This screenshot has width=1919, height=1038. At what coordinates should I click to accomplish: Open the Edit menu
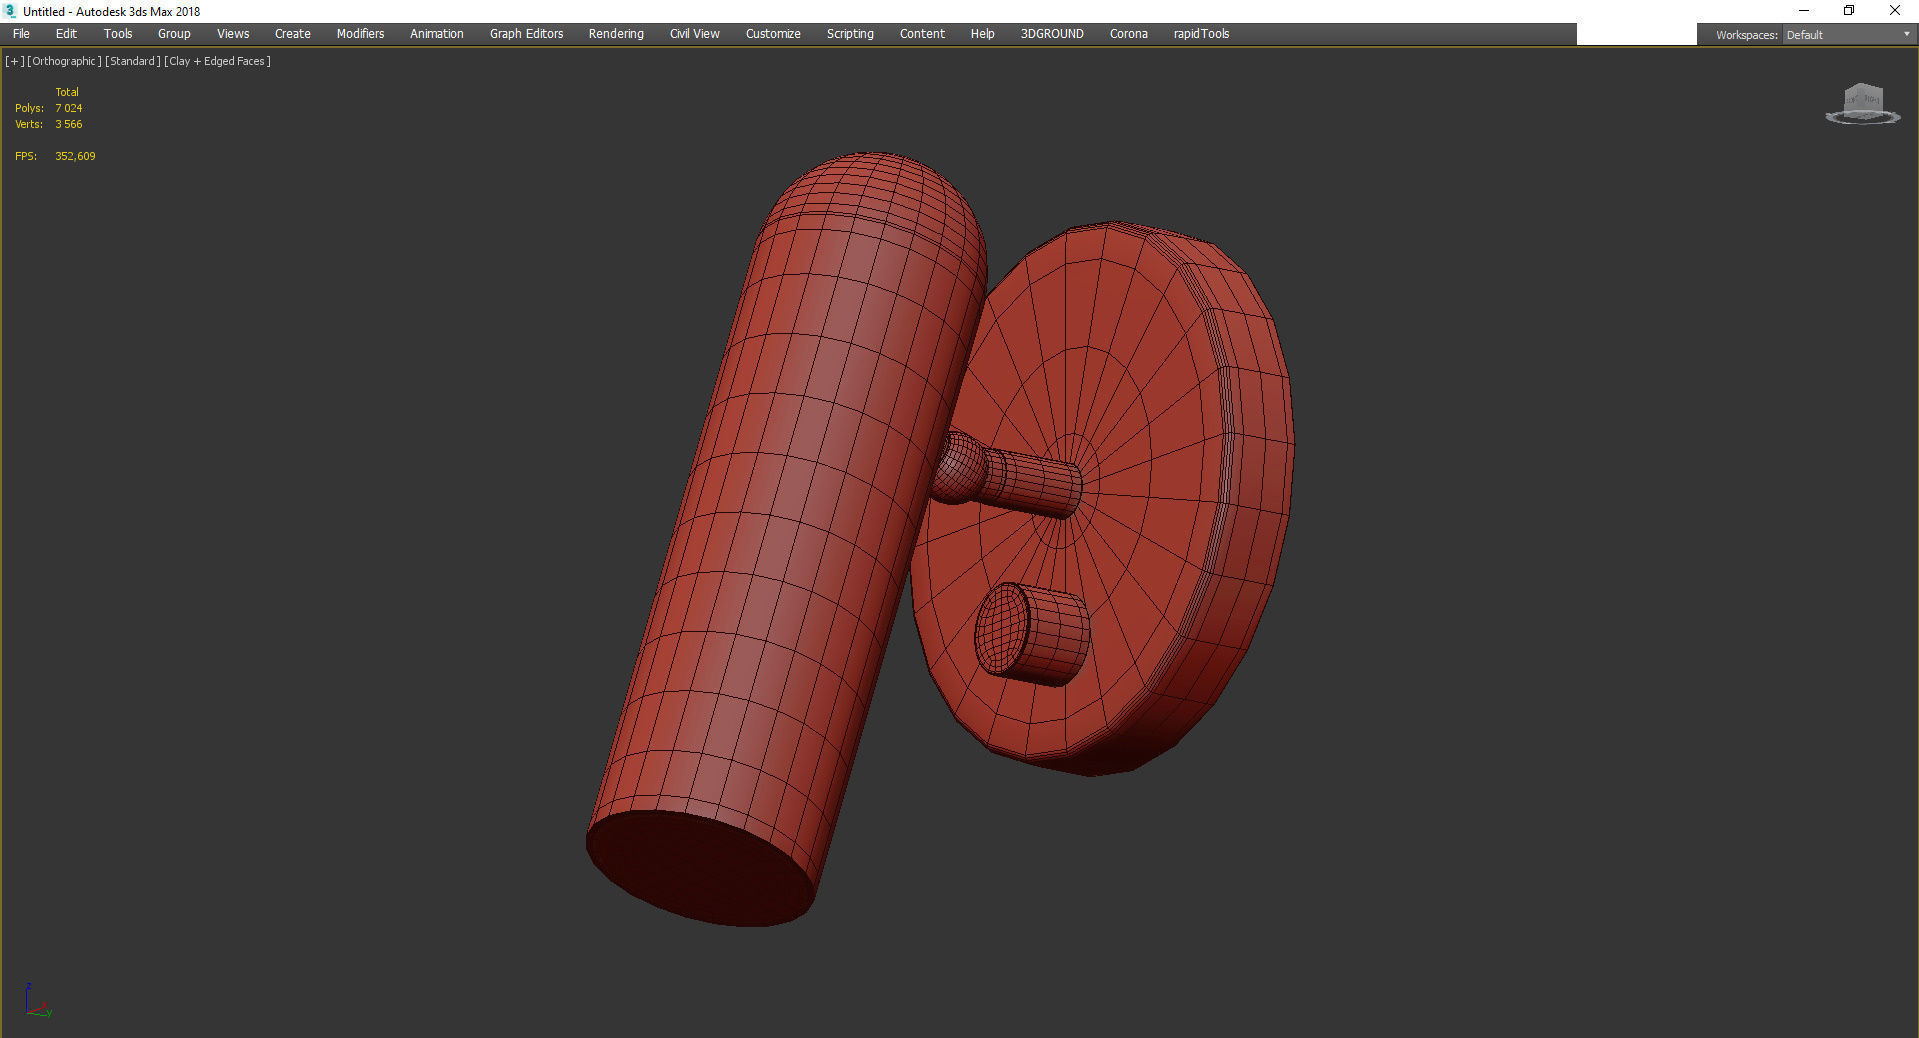[x=66, y=34]
